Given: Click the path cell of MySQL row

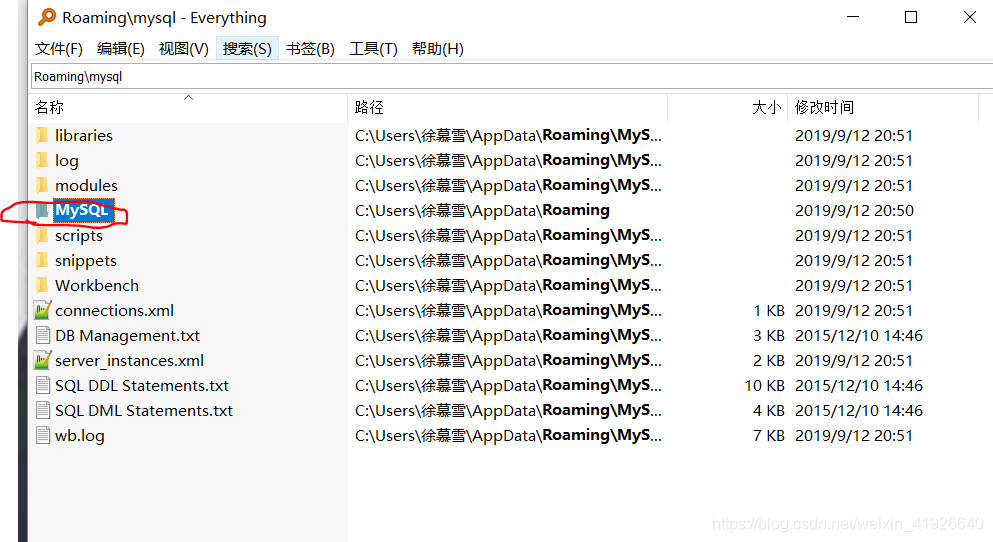Looking at the screenshot, I should click(x=483, y=210).
